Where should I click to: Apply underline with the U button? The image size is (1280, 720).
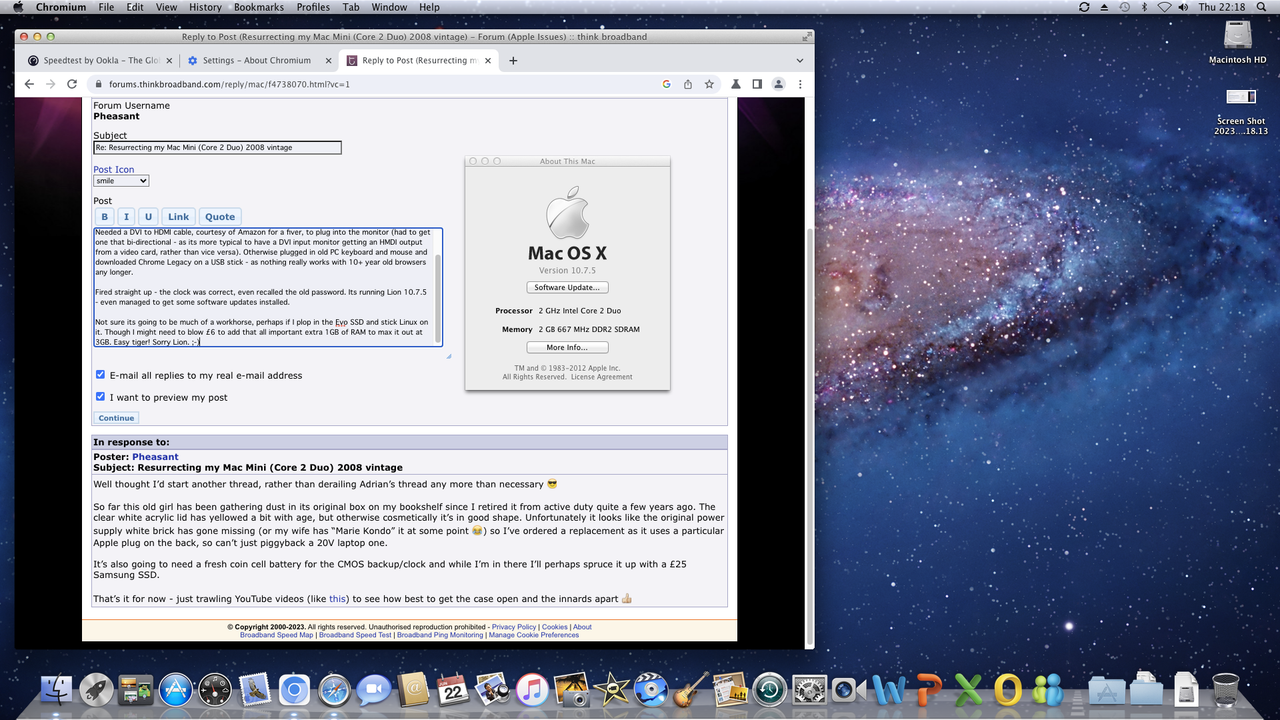pos(148,217)
